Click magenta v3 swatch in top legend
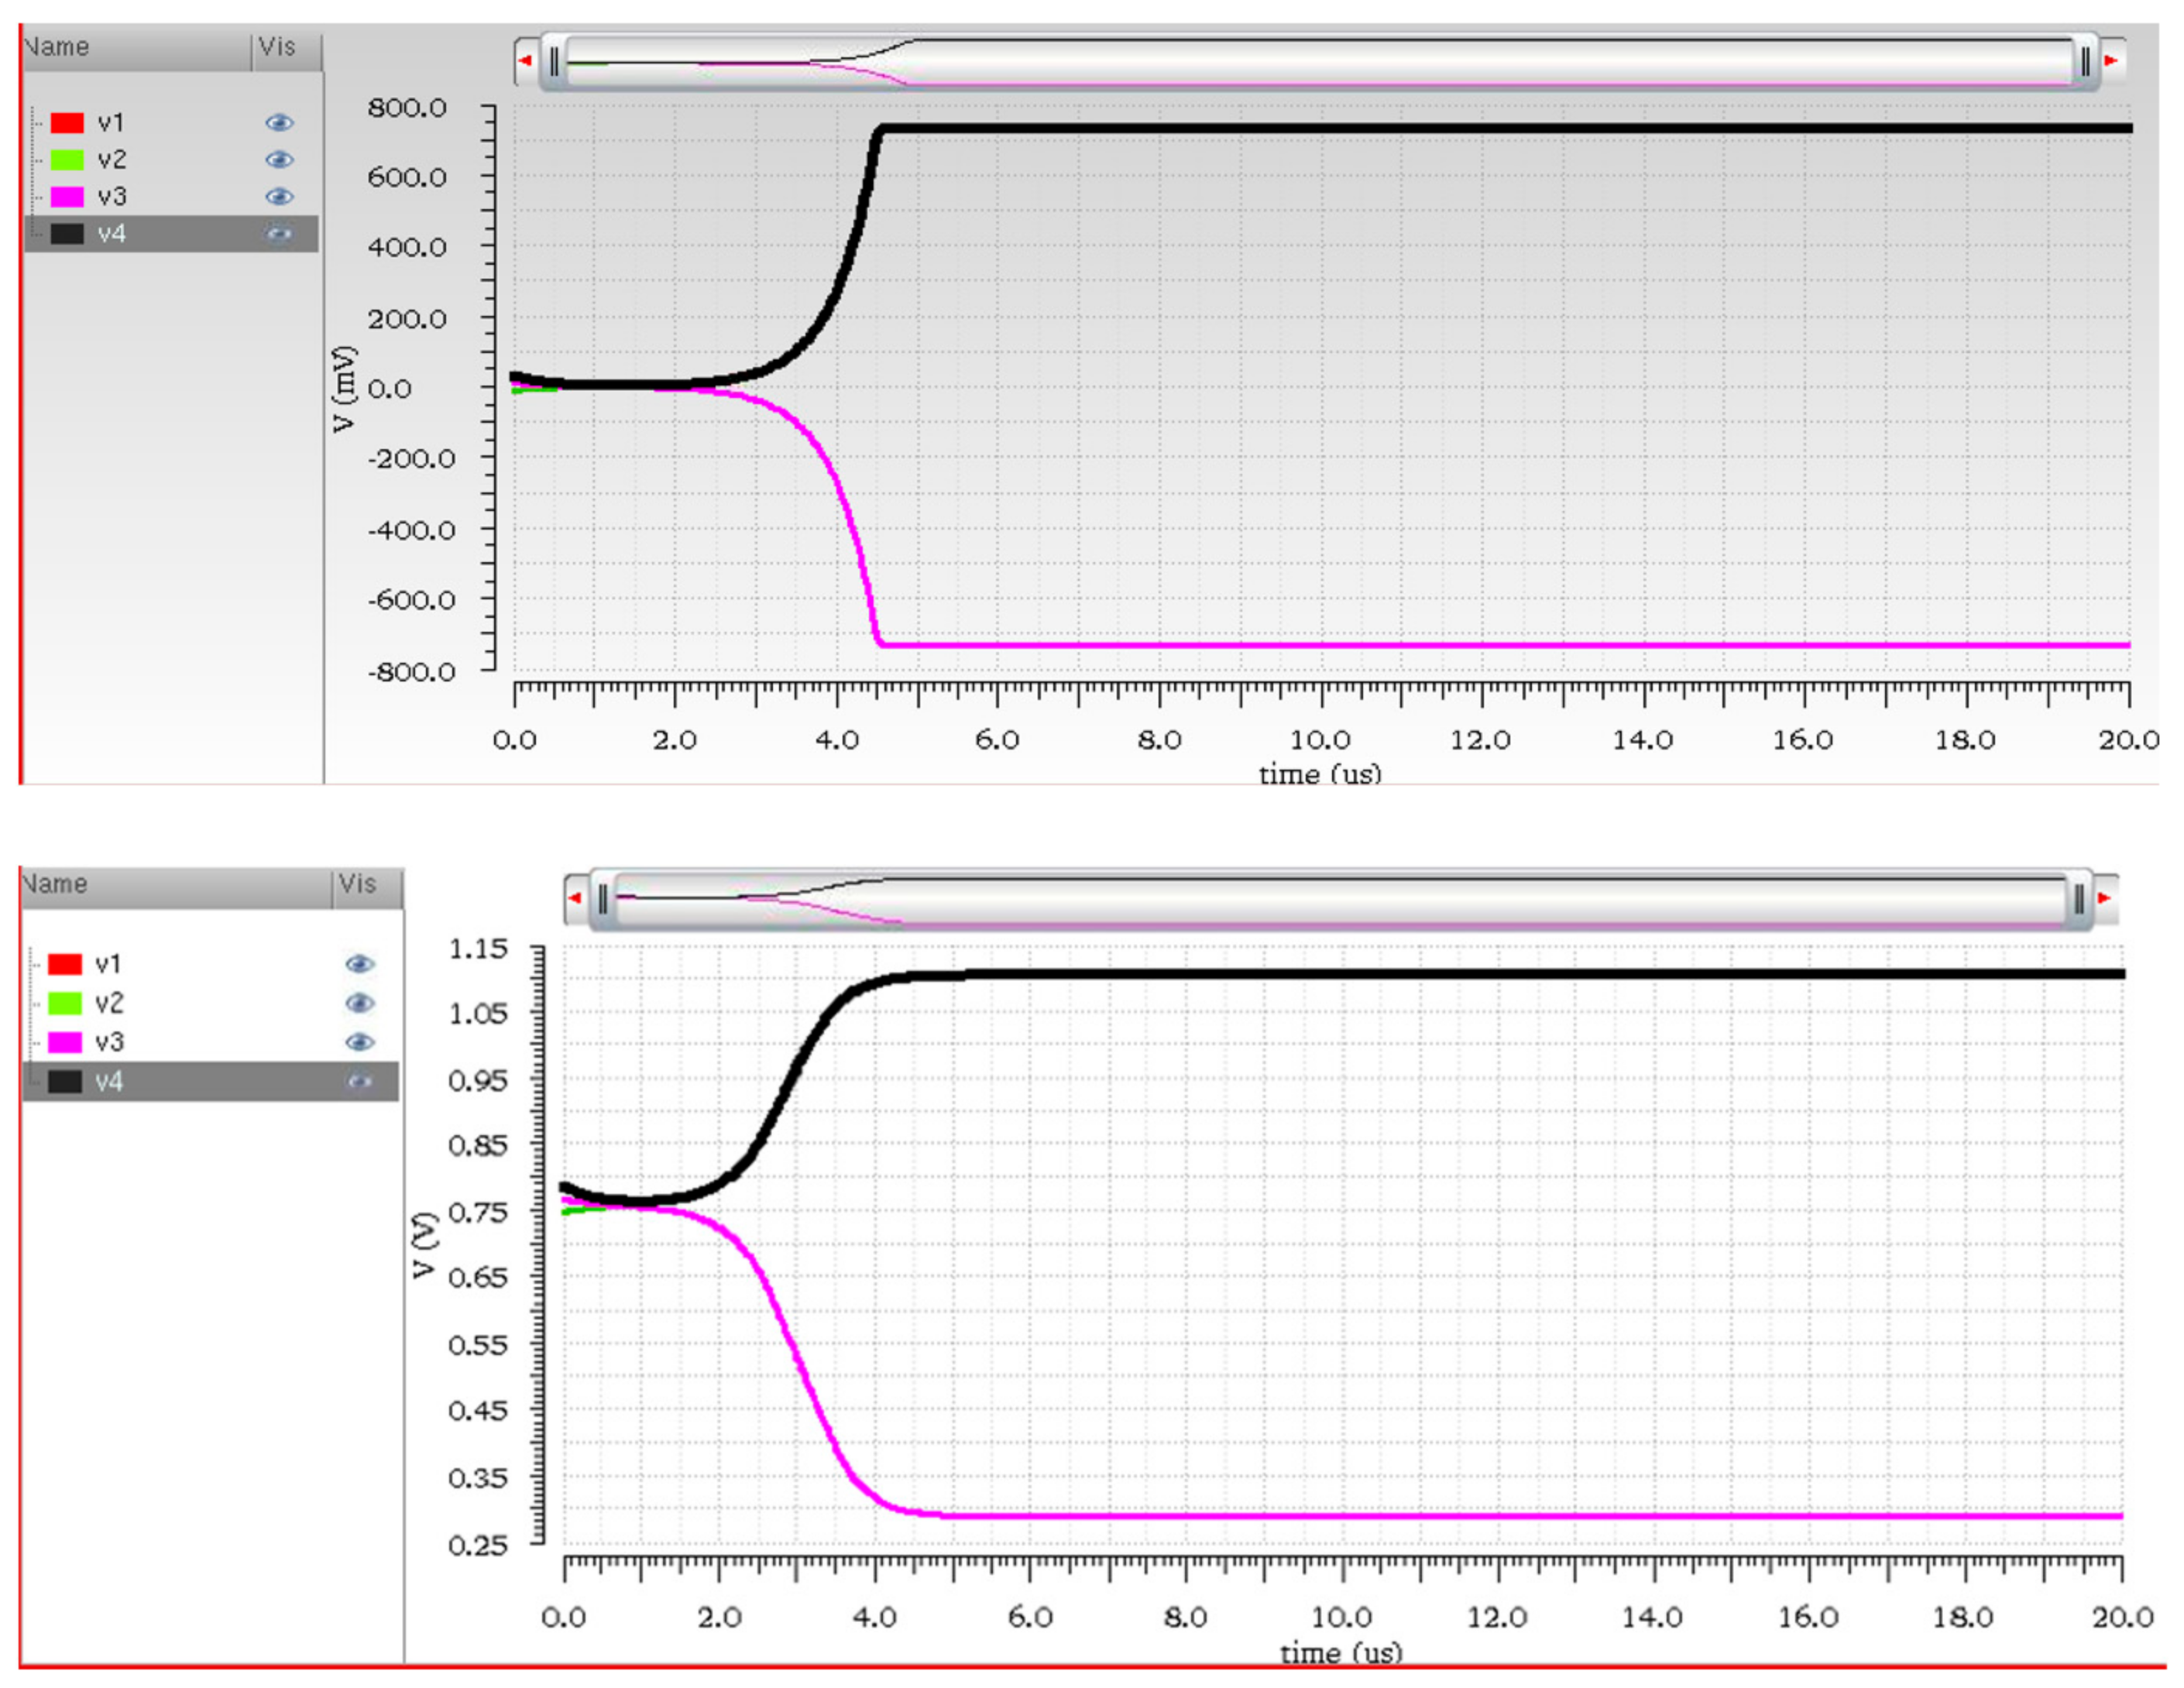Screen dimensions: 2184x1688 pyautogui.click(x=67, y=197)
